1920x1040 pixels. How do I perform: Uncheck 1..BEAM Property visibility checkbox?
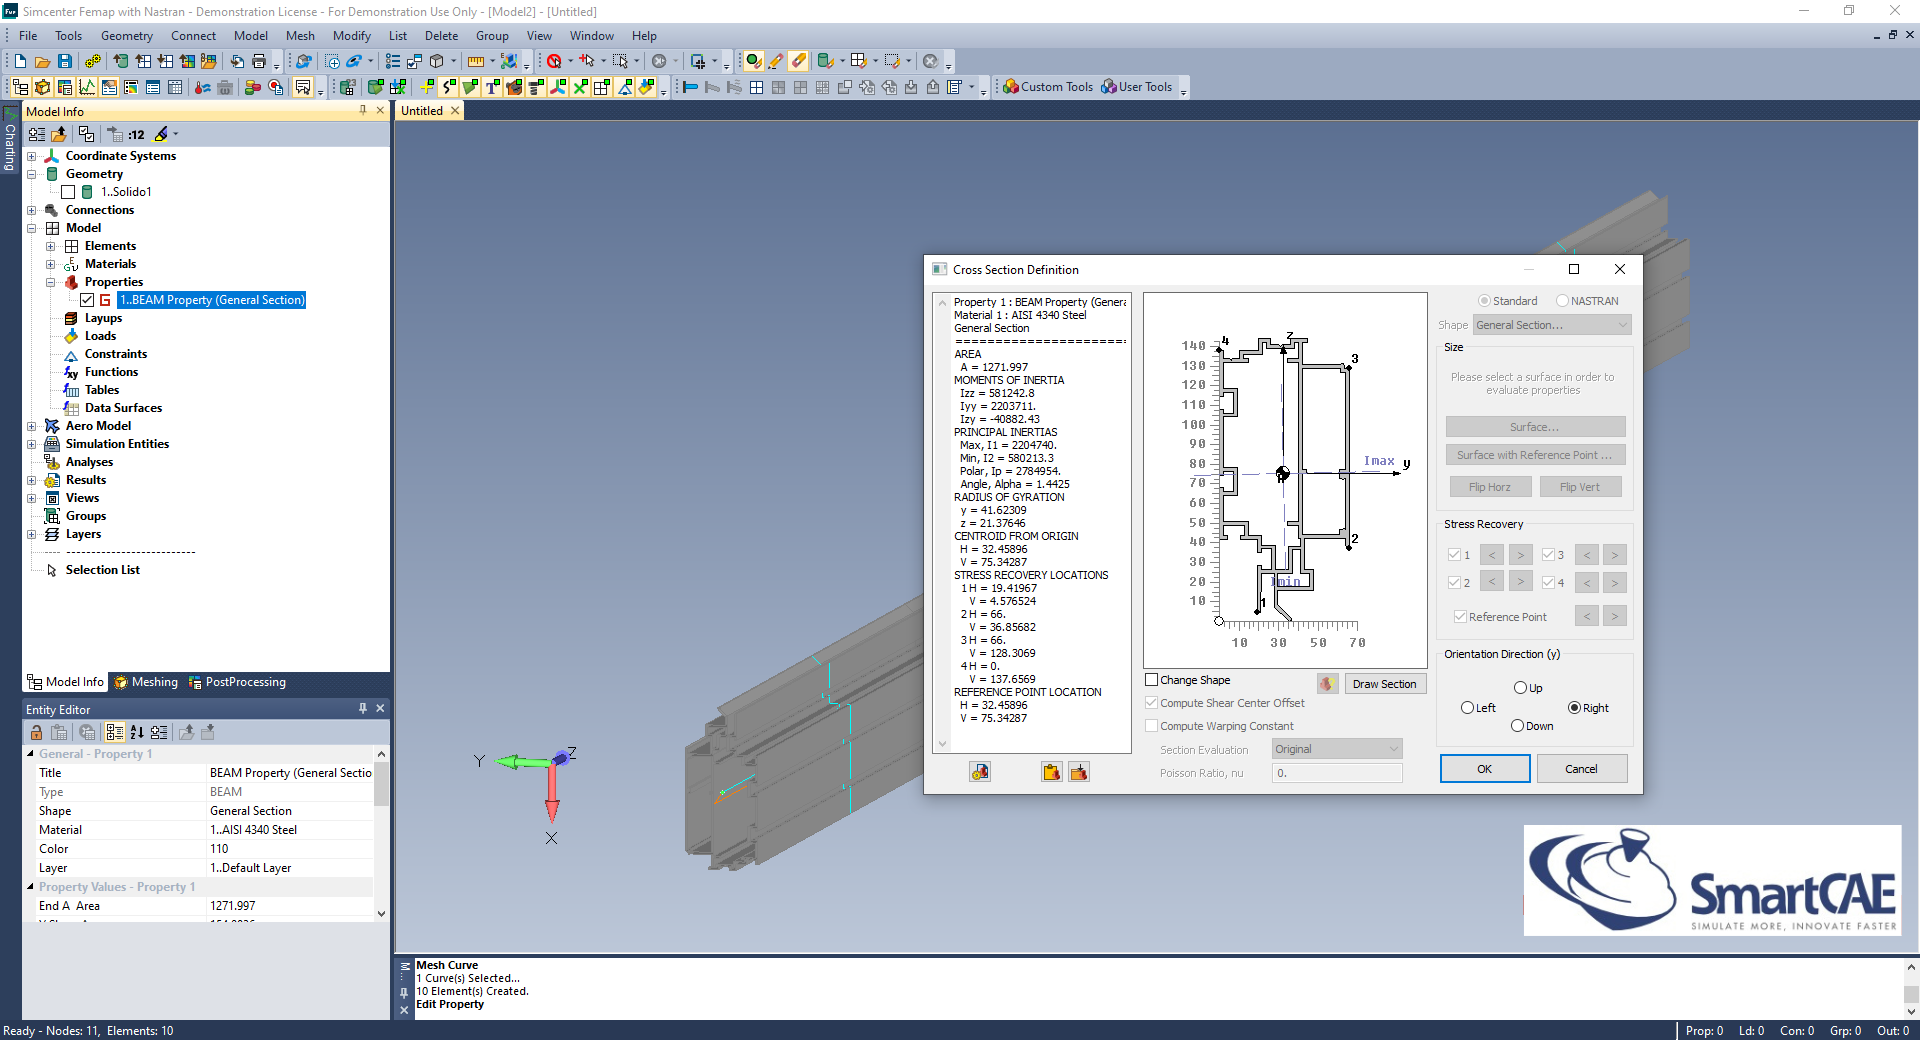[x=87, y=300]
